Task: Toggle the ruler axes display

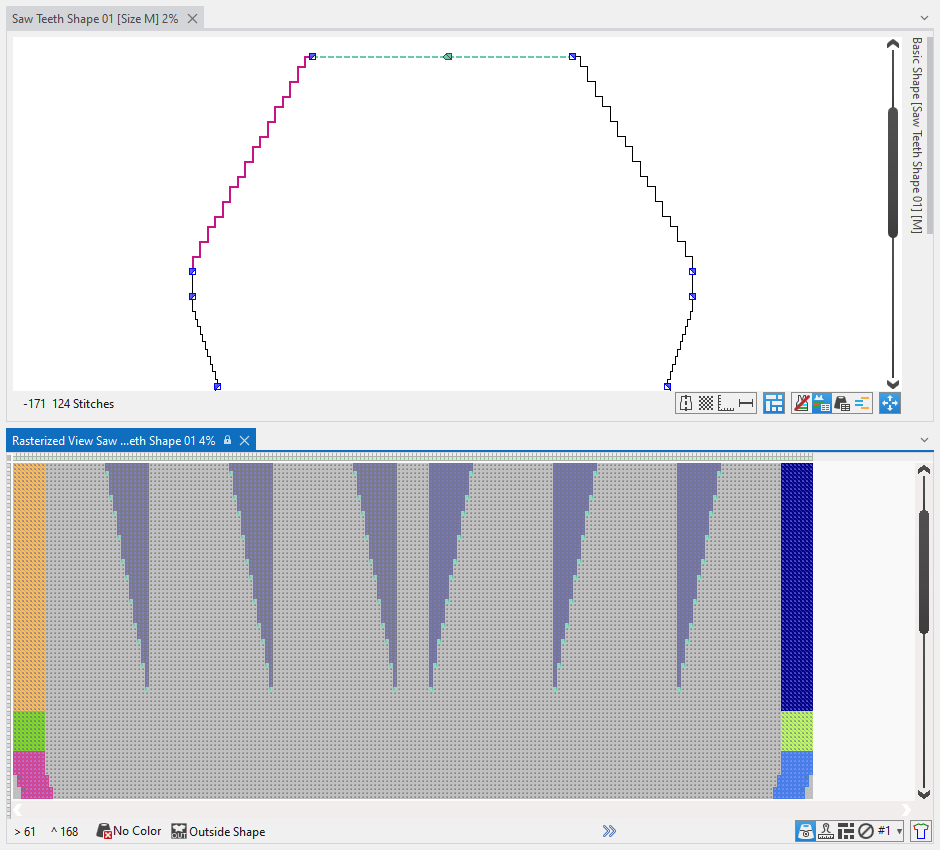Action: coord(725,403)
